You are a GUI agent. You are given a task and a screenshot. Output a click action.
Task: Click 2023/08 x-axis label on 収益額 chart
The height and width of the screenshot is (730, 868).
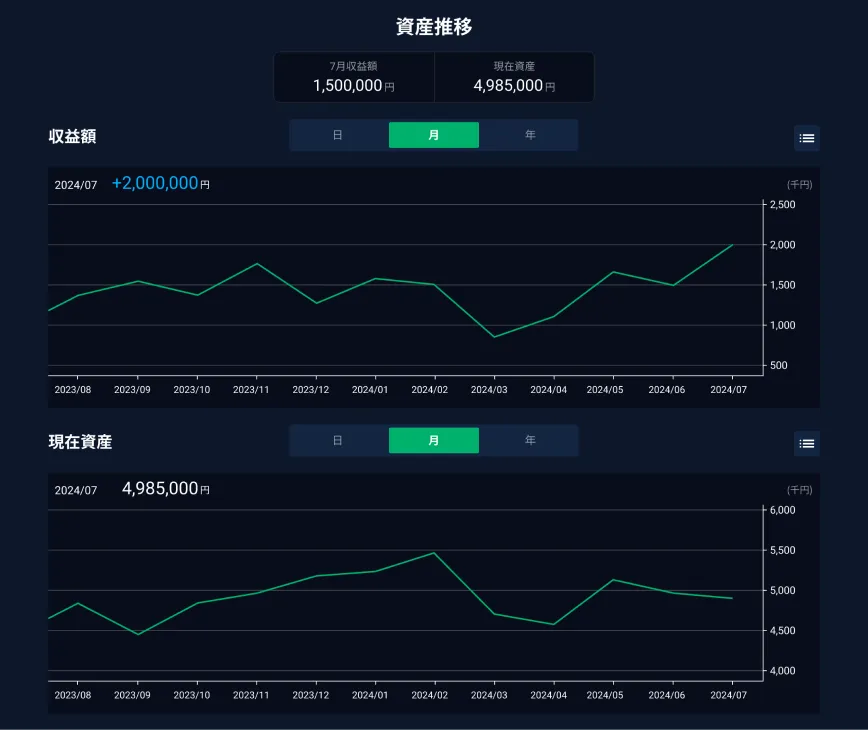pyautogui.click(x=72, y=390)
